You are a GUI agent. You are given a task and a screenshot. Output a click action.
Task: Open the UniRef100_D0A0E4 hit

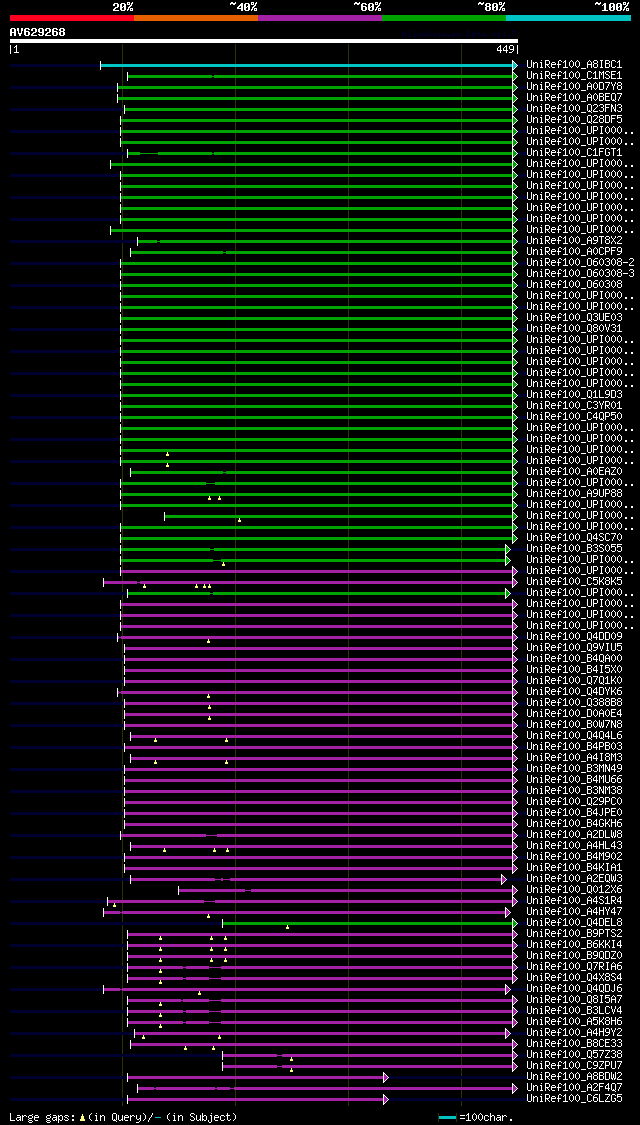574,713
